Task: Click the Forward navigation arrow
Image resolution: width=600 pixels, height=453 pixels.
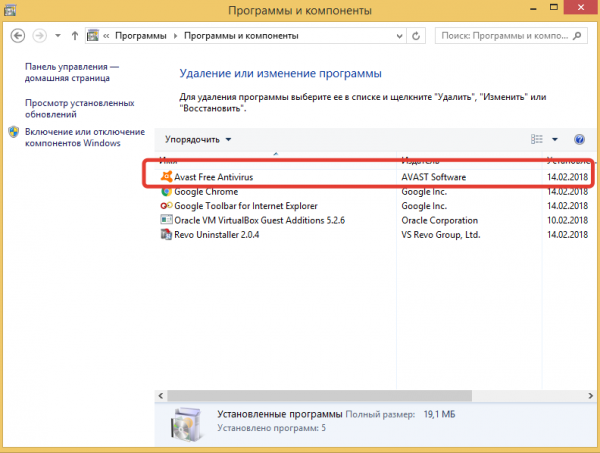Action: click(x=39, y=36)
